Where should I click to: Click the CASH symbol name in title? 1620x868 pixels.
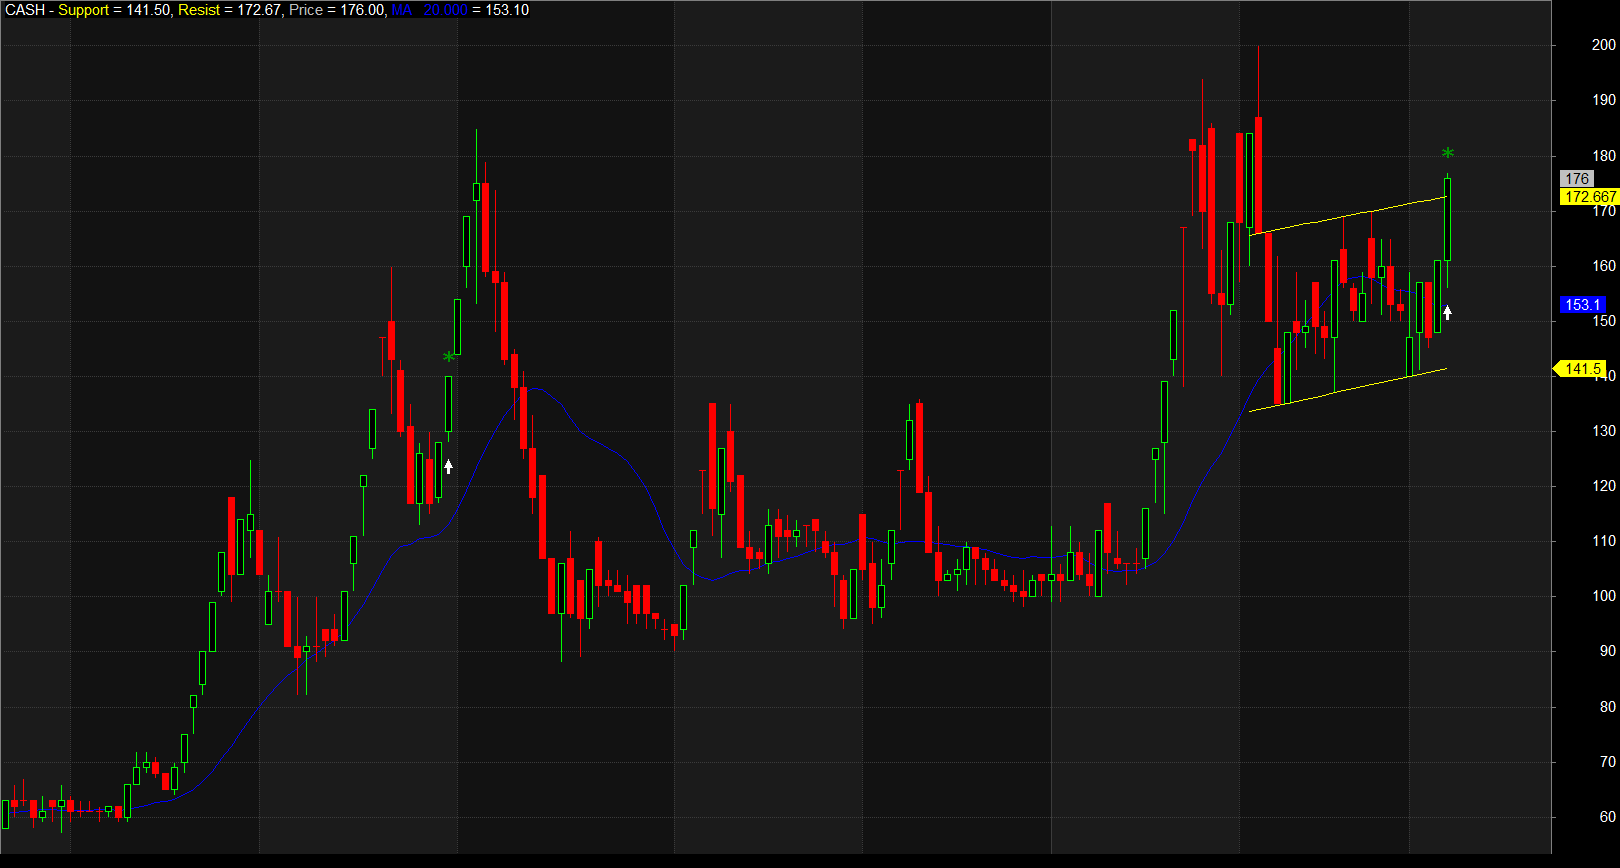[25, 10]
